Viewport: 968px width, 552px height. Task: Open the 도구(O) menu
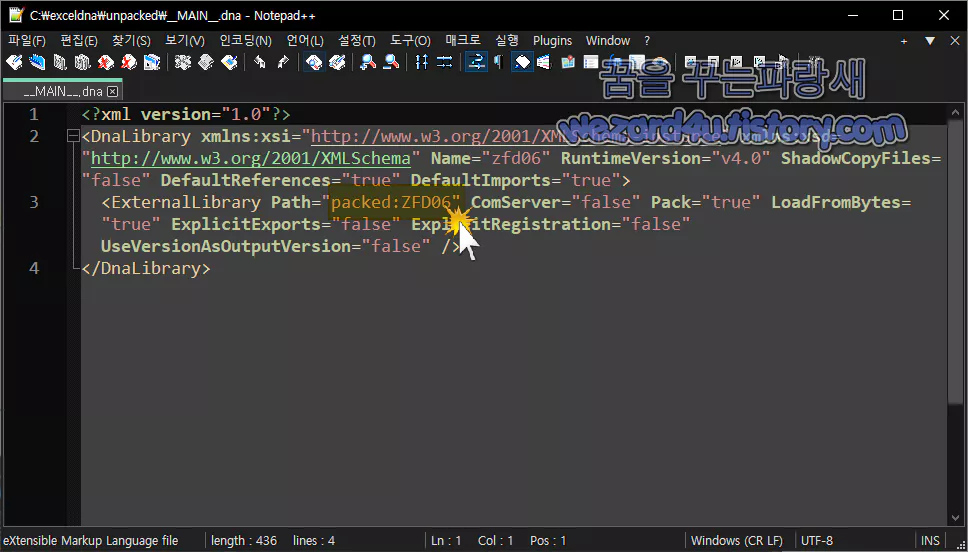(410, 41)
